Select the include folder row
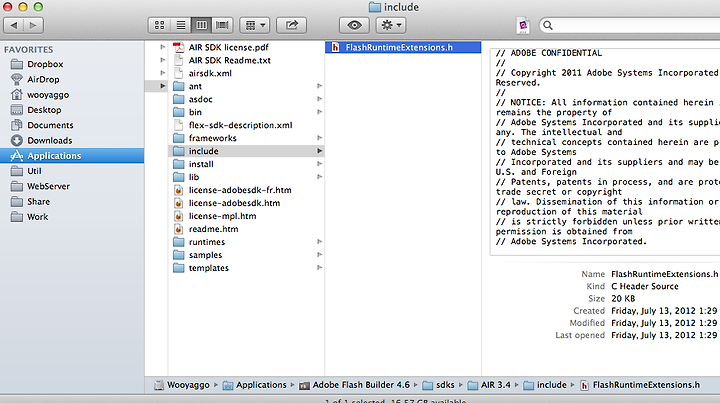This screenshot has width=720, height=403. tap(246, 151)
